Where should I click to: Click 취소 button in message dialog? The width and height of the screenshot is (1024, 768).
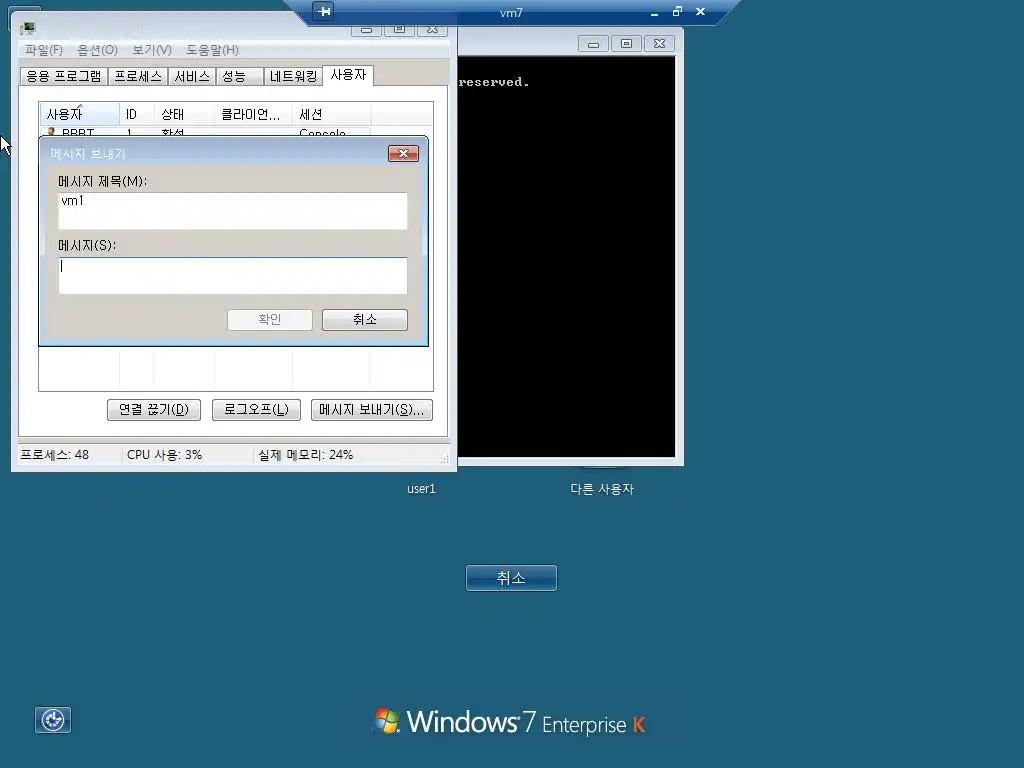364,319
